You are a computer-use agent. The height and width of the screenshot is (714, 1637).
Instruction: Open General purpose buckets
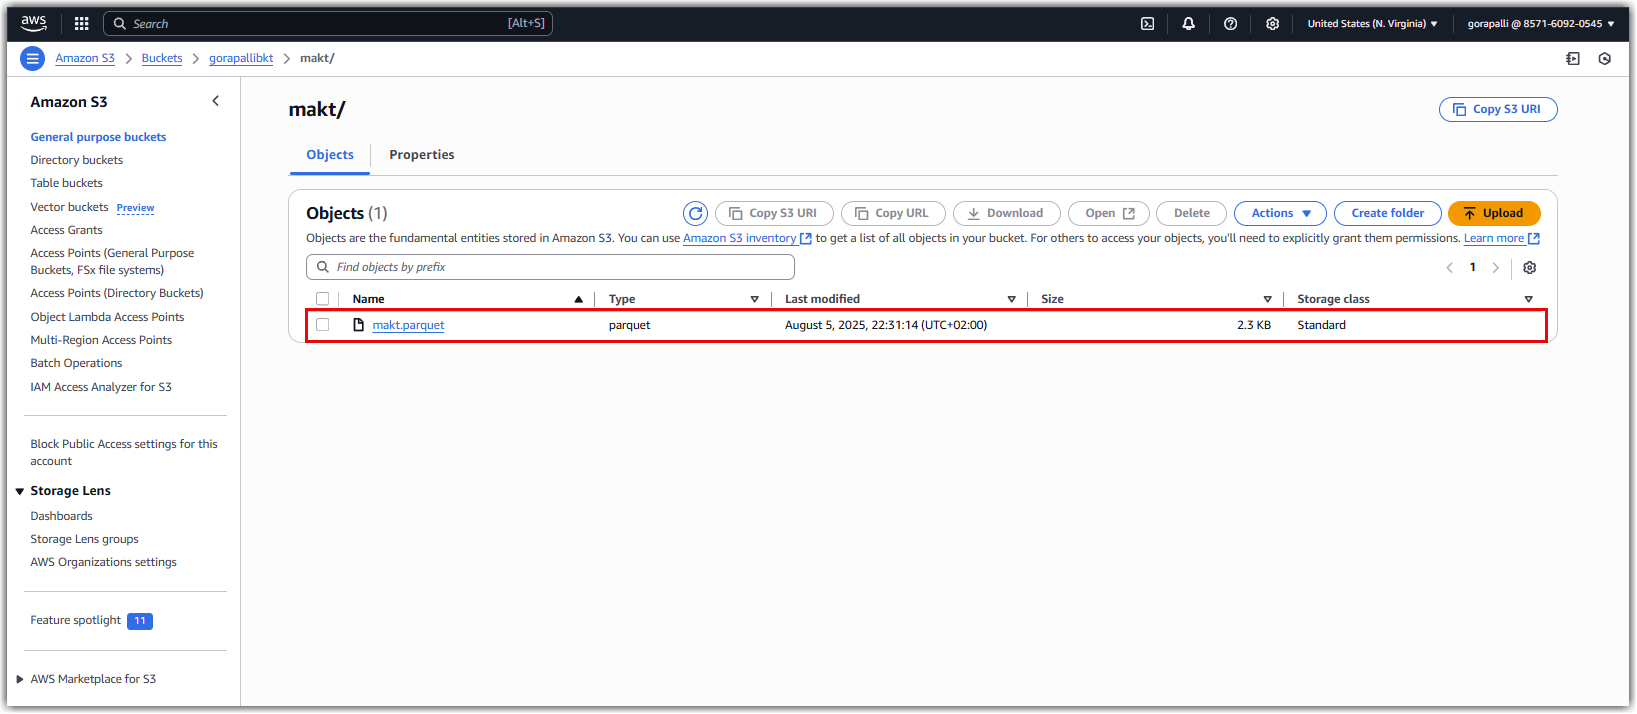tap(98, 137)
